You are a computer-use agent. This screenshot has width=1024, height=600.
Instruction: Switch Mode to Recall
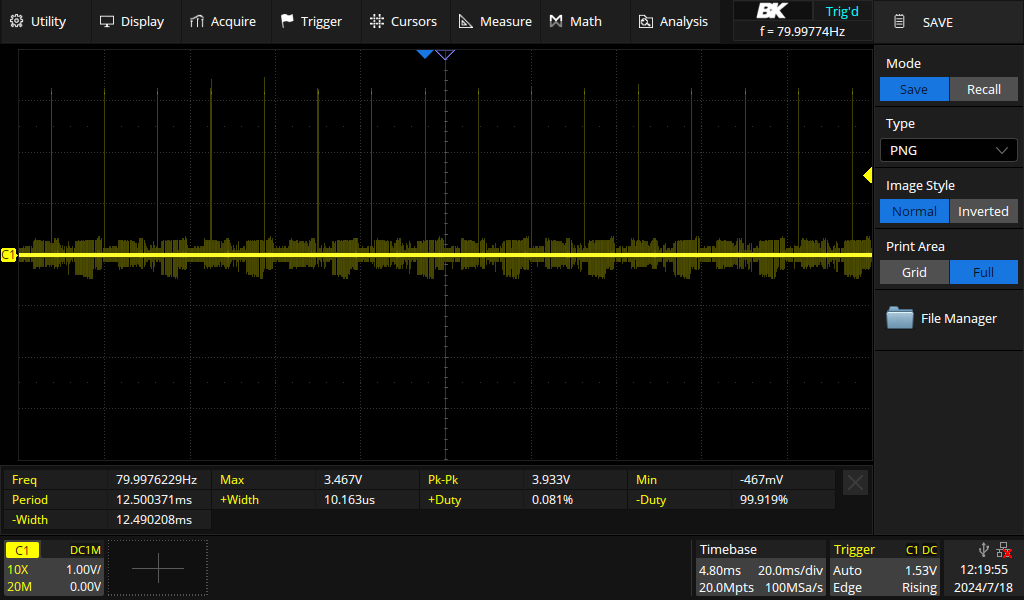coord(983,89)
